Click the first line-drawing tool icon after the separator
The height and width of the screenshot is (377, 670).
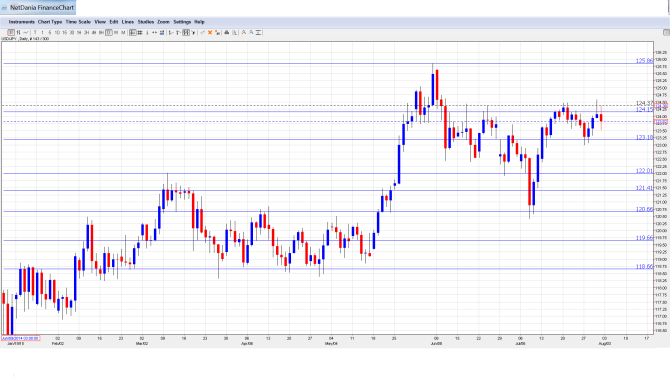[171, 32]
